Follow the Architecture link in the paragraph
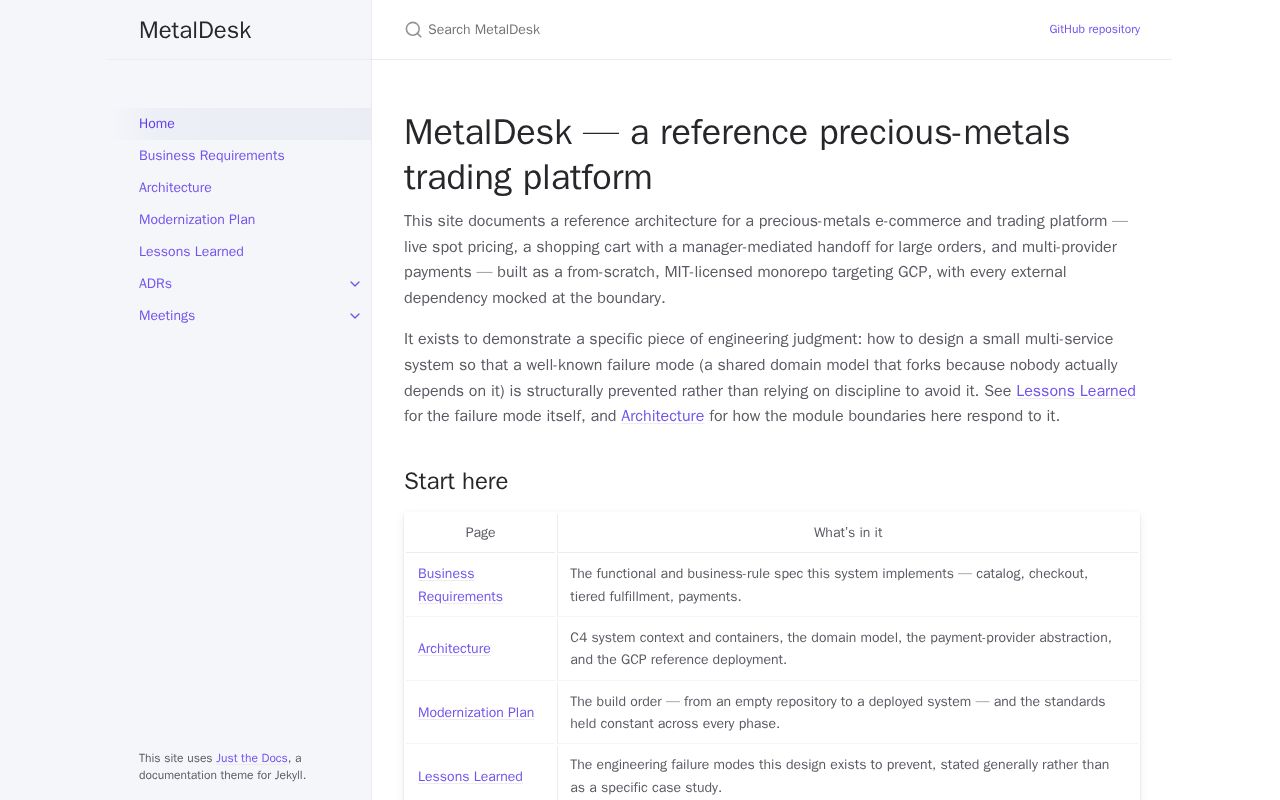The image size is (1280, 800). coord(662,416)
